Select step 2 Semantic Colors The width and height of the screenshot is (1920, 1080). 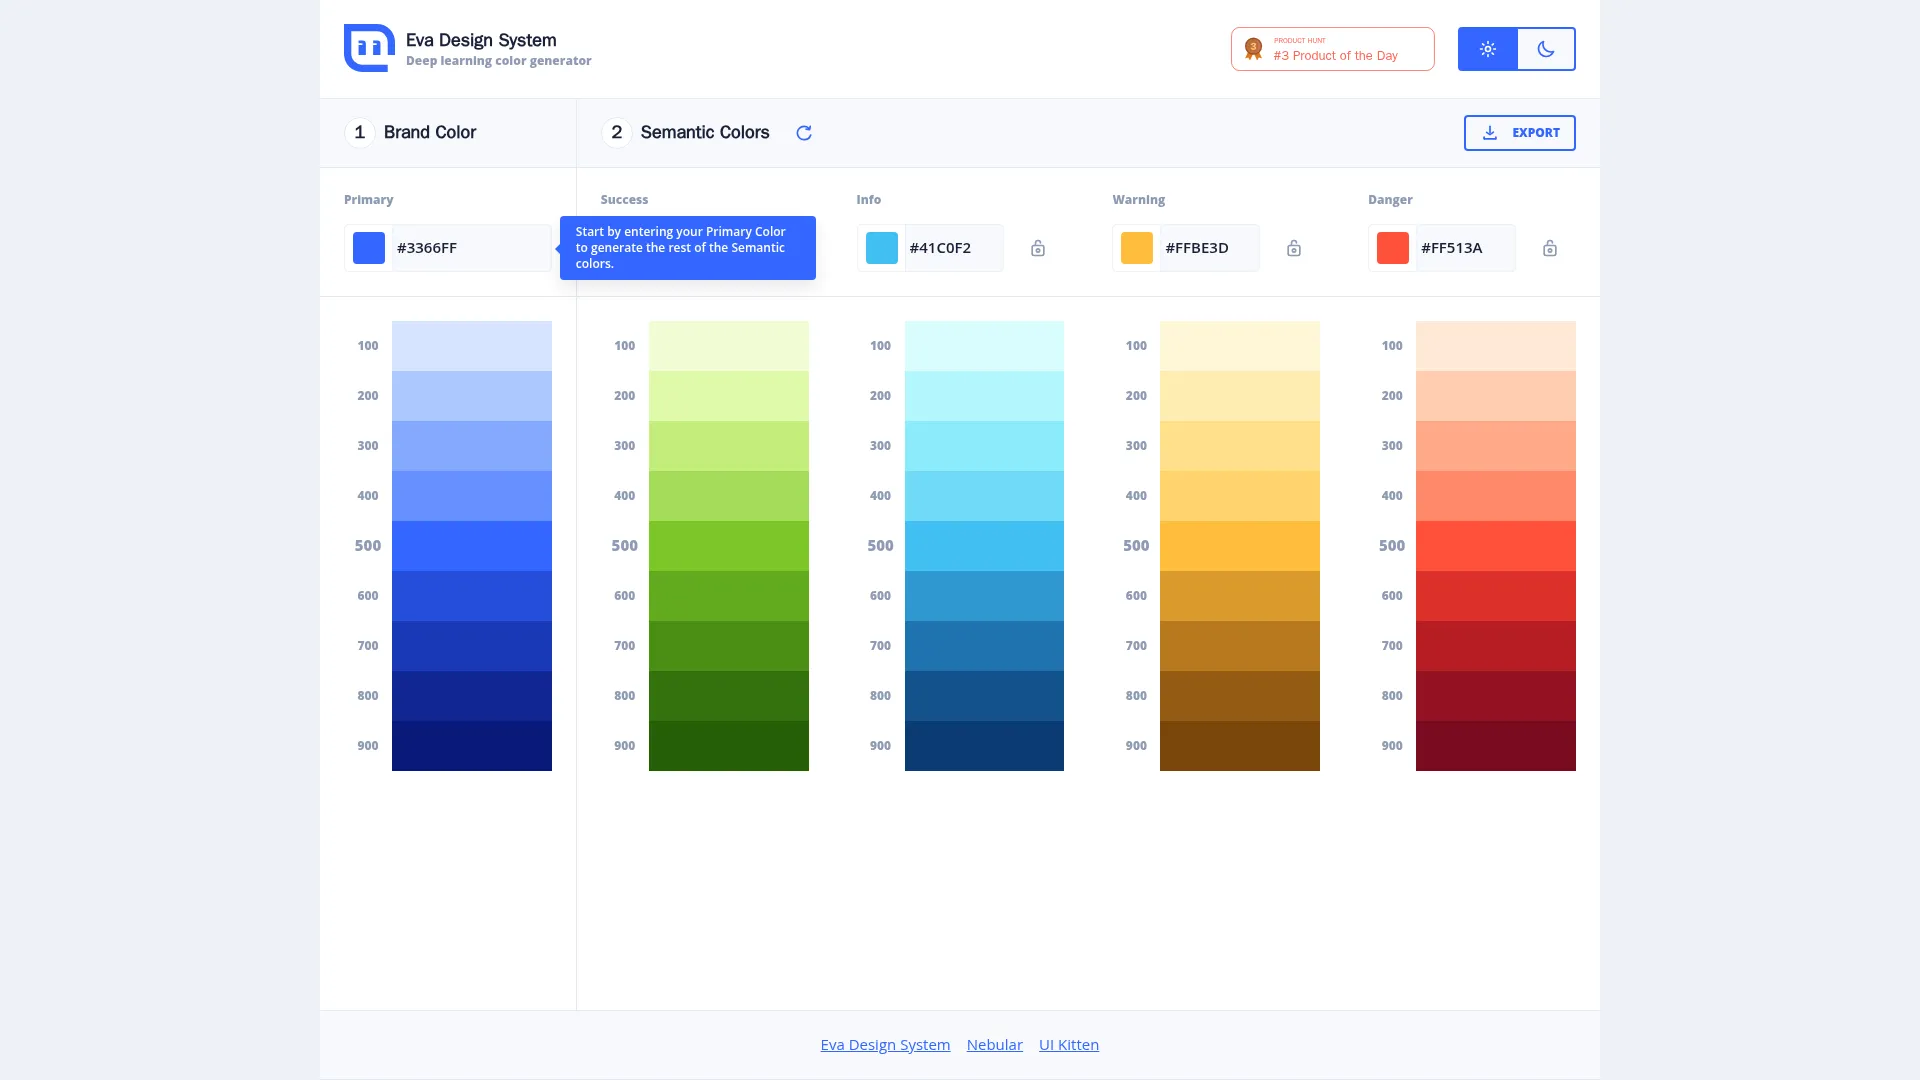[x=686, y=132]
